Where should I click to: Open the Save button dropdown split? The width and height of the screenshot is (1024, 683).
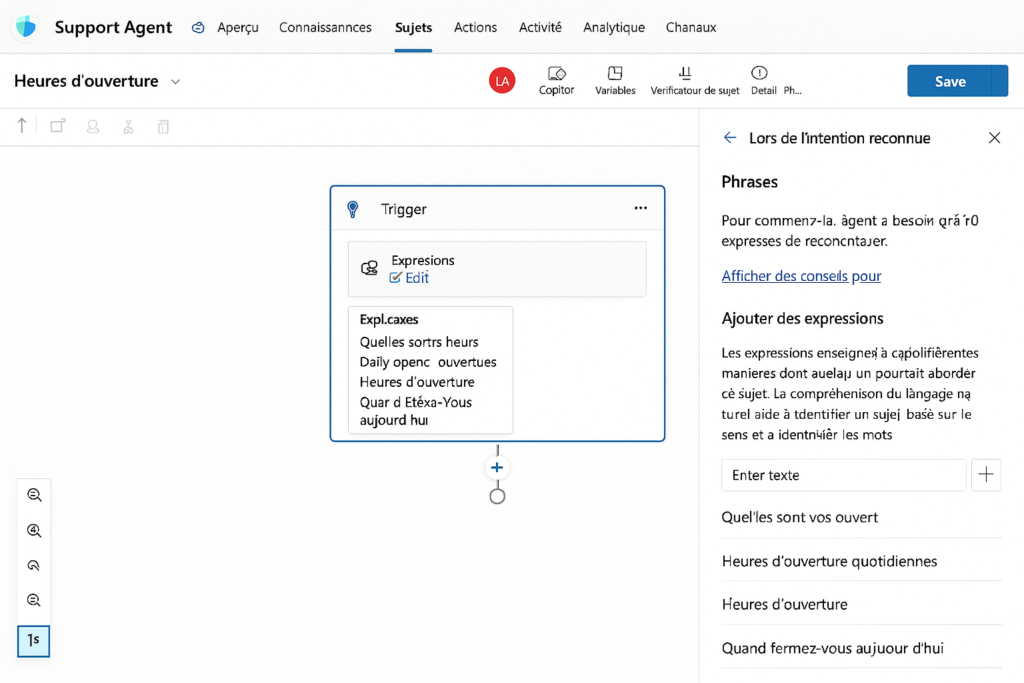pos(1000,81)
